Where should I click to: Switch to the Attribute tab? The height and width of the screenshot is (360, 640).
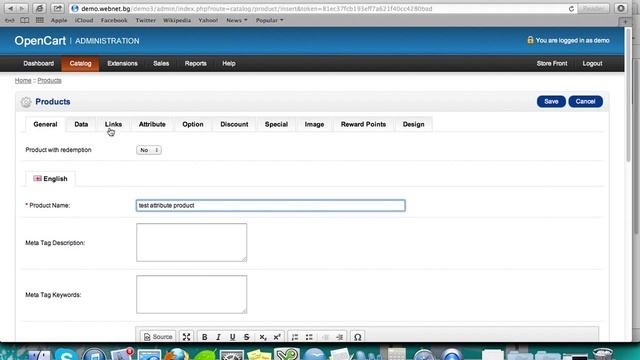pos(152,124)
